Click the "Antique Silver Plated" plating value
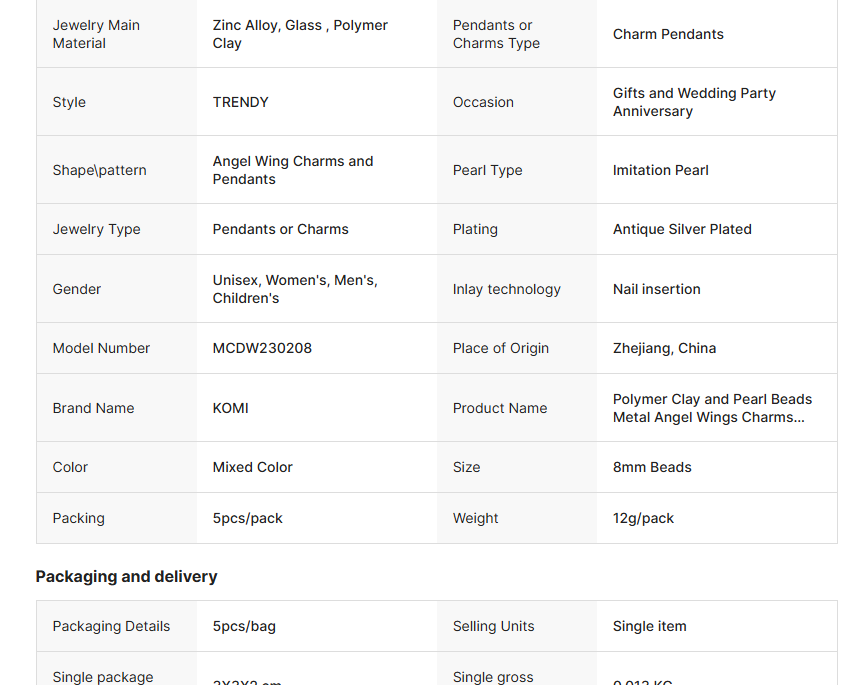This screenshot has width=865, height=685. click(682, 229)
